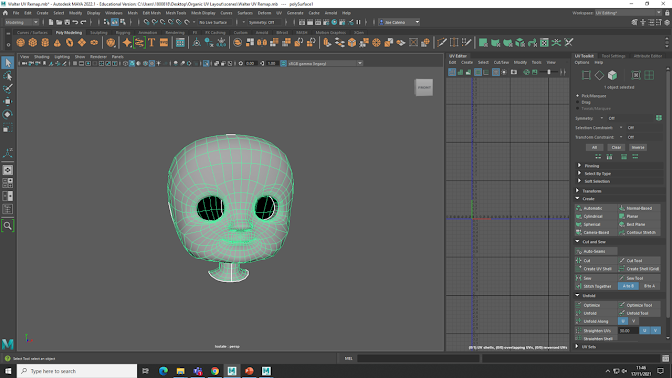Viewport: 672px width, 378px height.
Task: Click the polygon cylinder shelf icon
Action: point(45,42)
